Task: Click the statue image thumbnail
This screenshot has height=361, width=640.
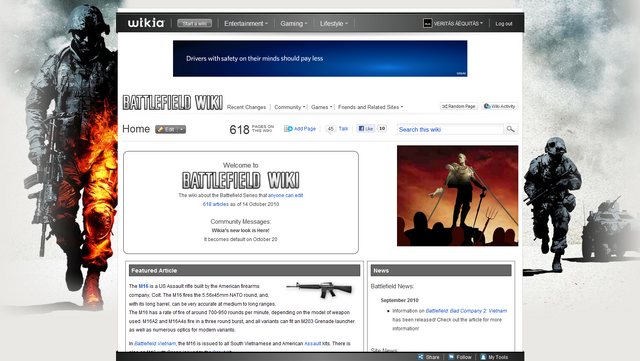Action: click(x=458, y=196)
